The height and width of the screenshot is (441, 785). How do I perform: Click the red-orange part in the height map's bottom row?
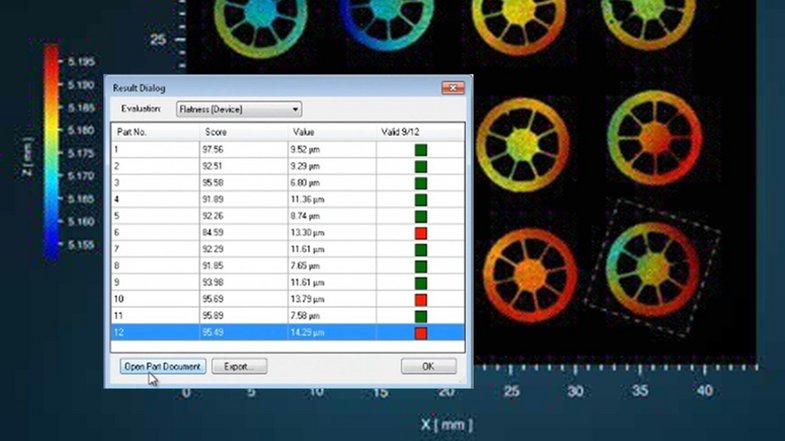[x=530, y=274]
